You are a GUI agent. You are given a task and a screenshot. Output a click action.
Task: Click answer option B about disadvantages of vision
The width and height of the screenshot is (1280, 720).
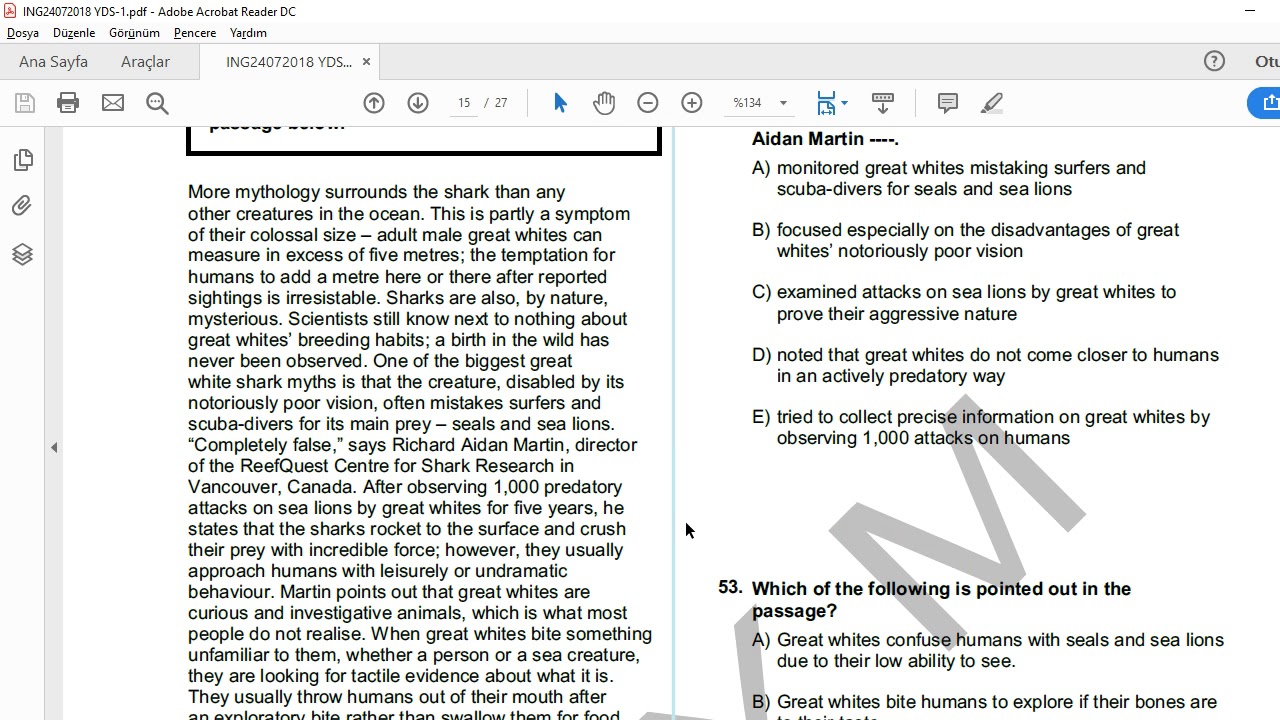point(966,240)
